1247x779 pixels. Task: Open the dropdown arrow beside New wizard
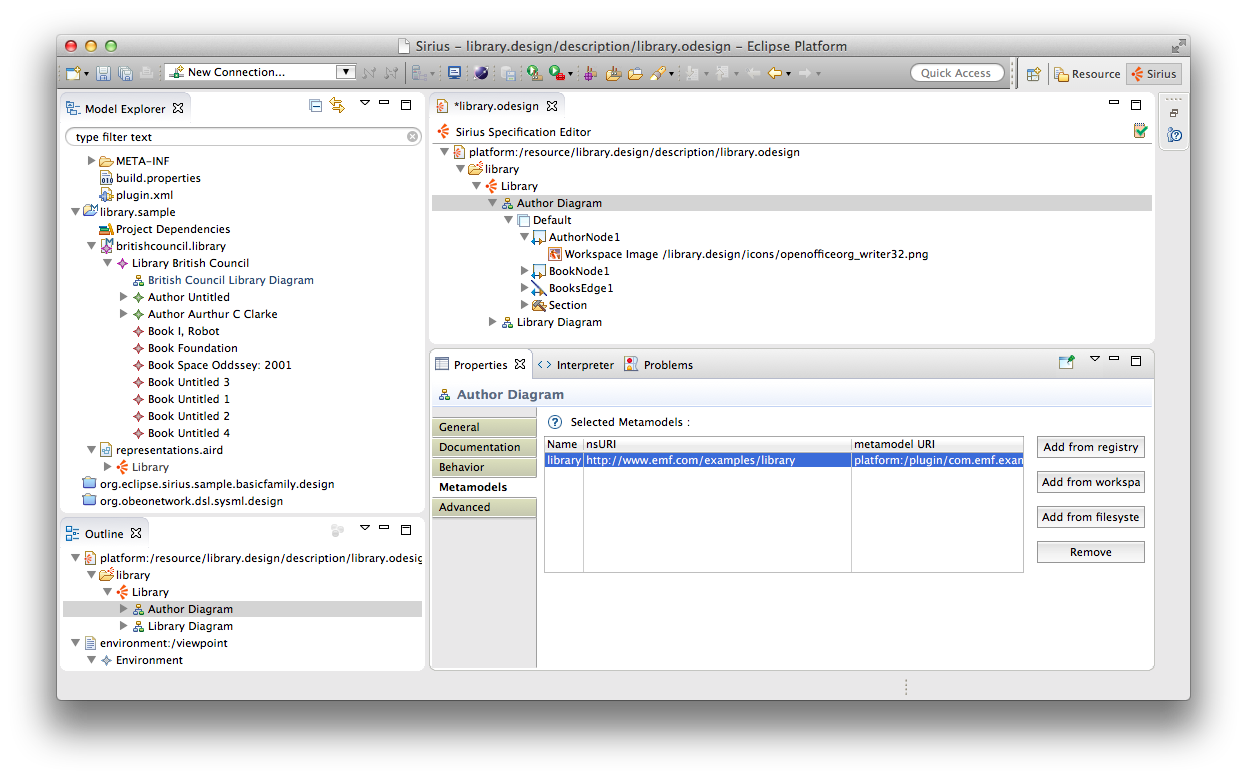86,74
